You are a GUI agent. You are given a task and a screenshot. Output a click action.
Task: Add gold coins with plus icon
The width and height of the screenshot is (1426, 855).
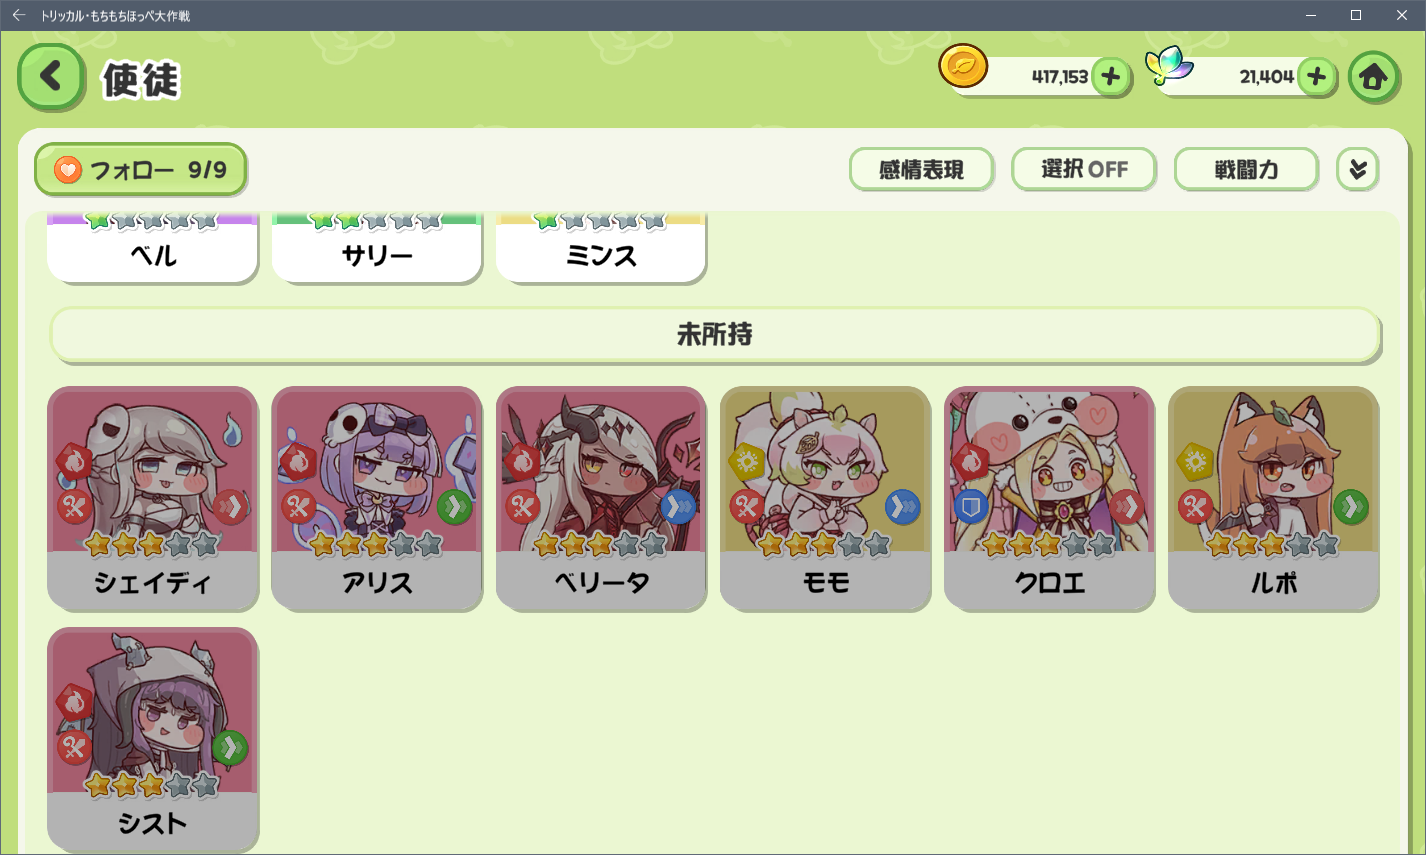coord(1110,77)
